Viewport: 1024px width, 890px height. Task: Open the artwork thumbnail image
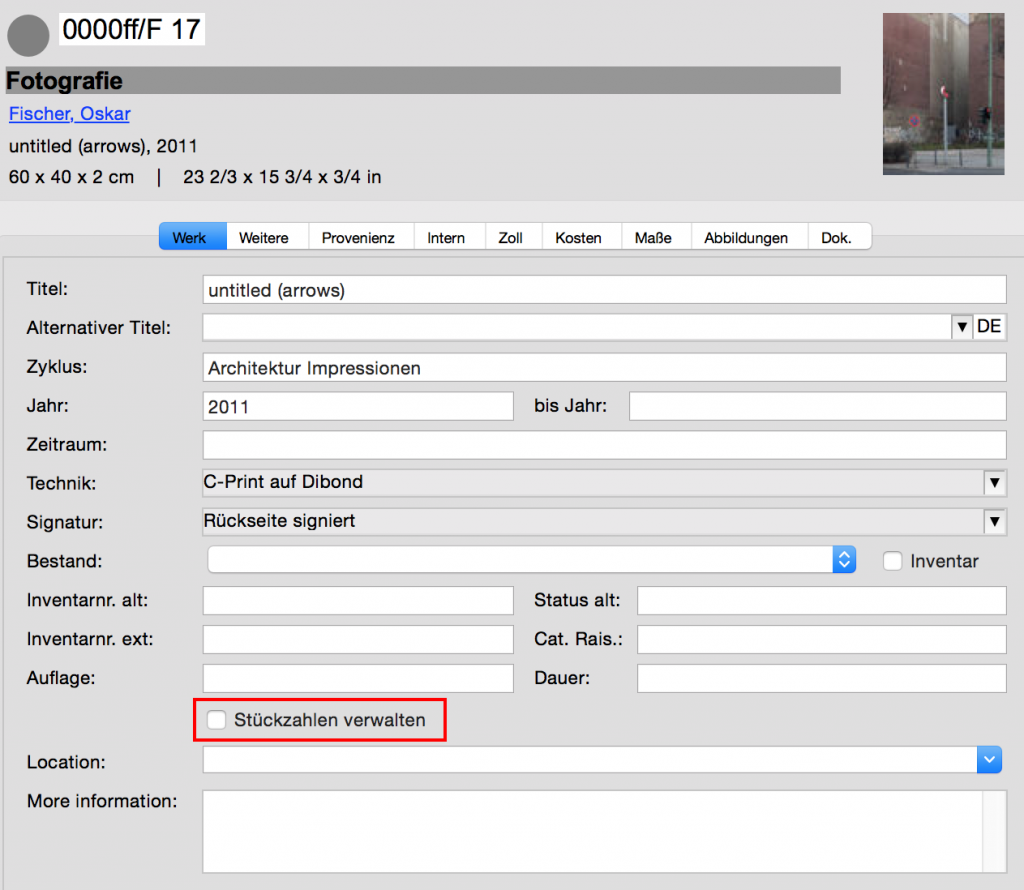943,94
